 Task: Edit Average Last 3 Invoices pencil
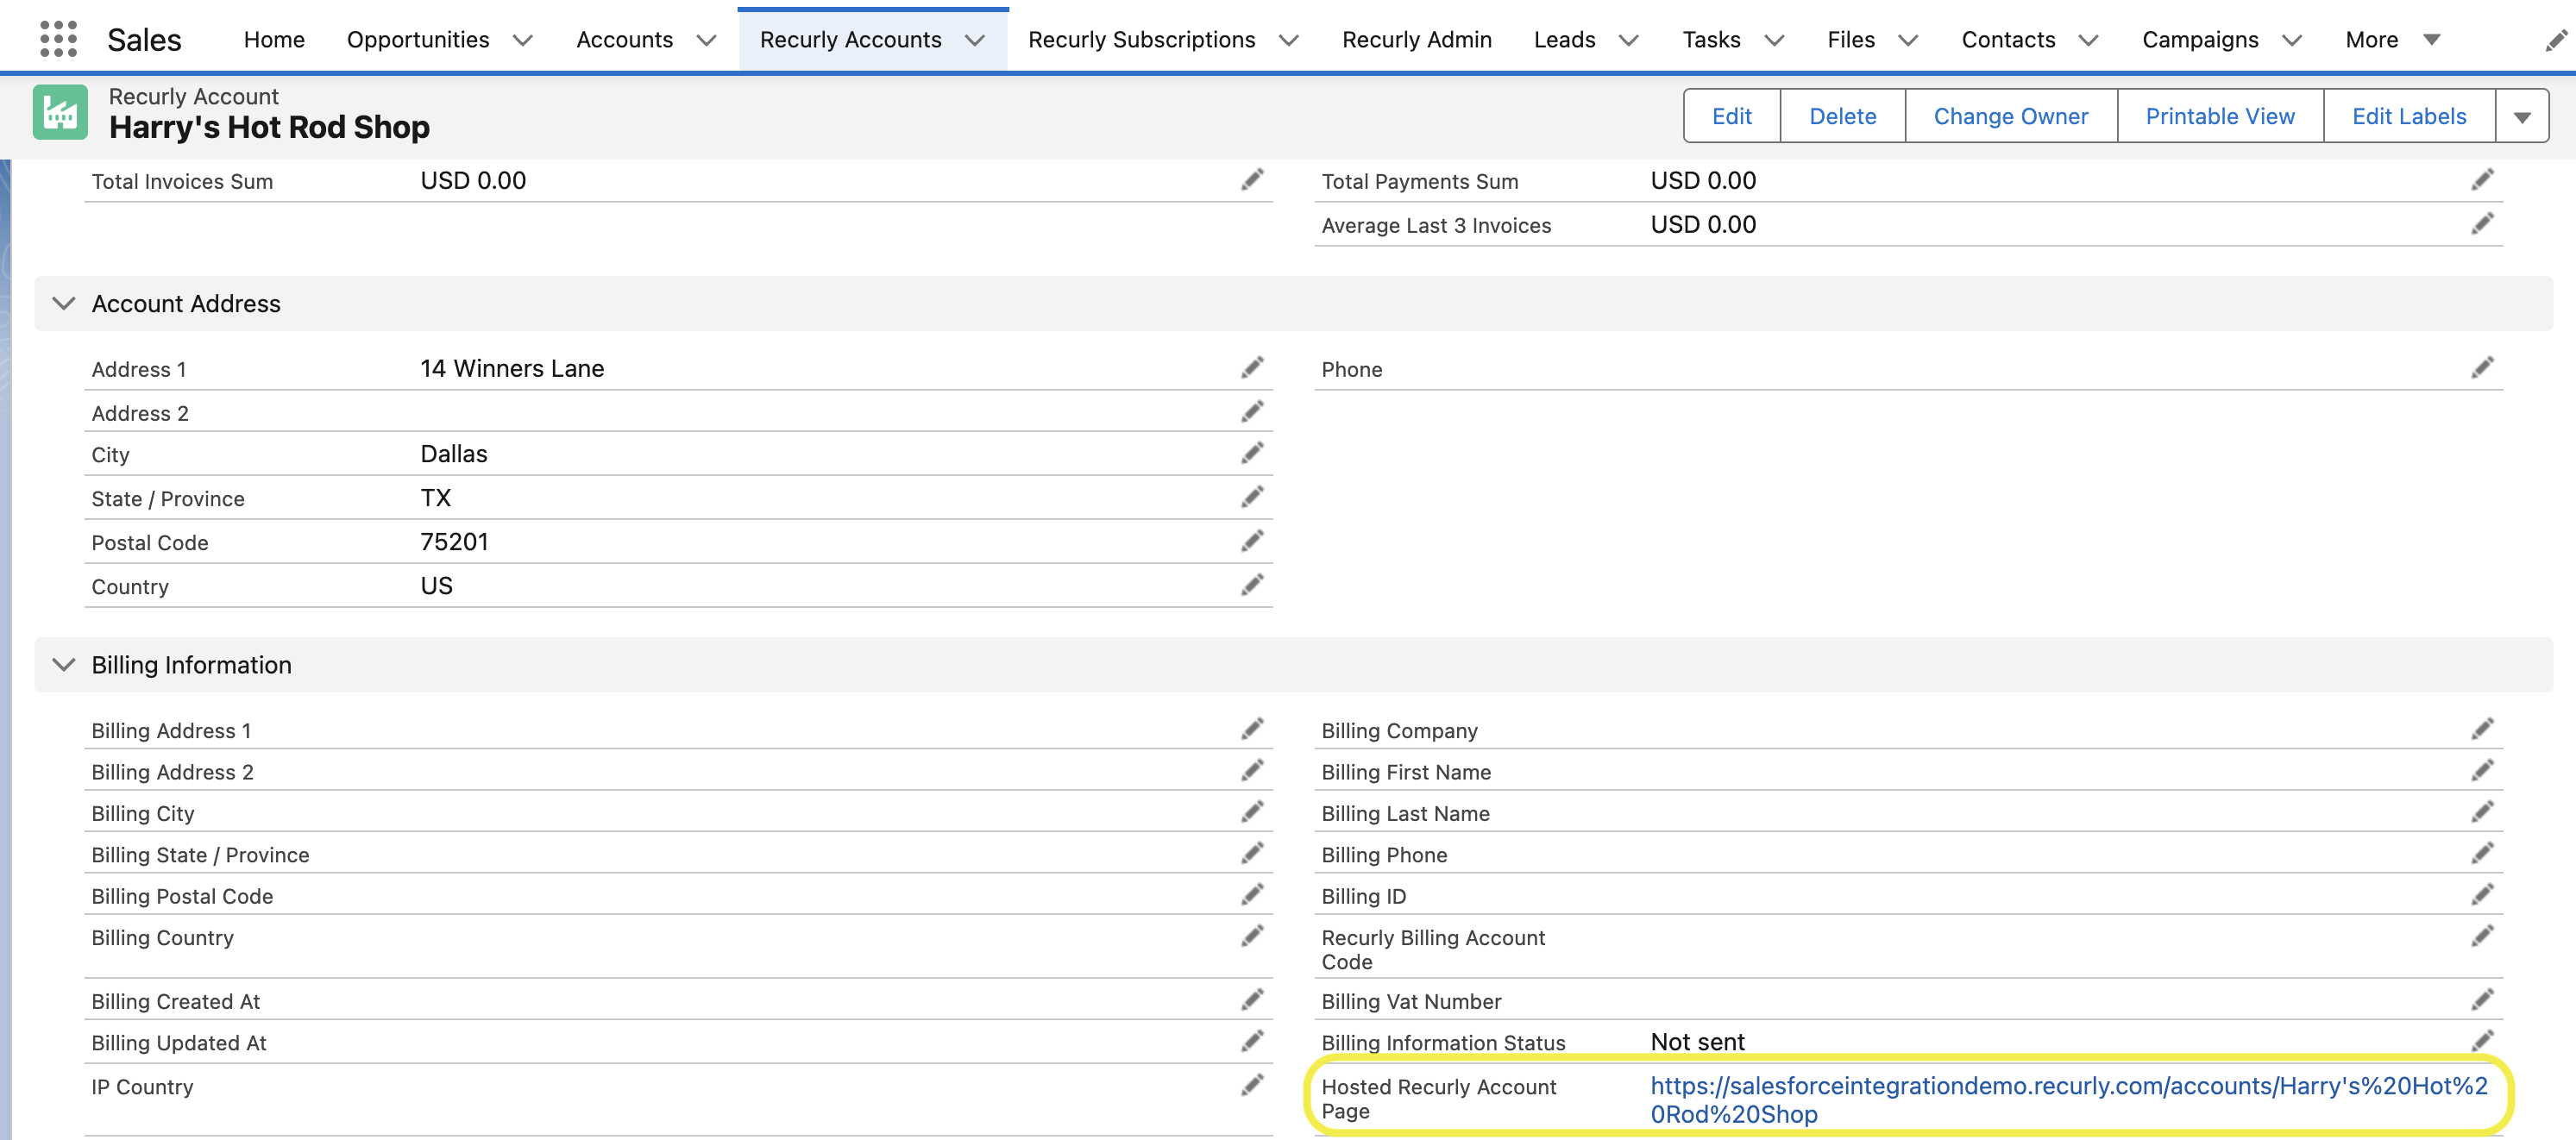click(2482, 224)
